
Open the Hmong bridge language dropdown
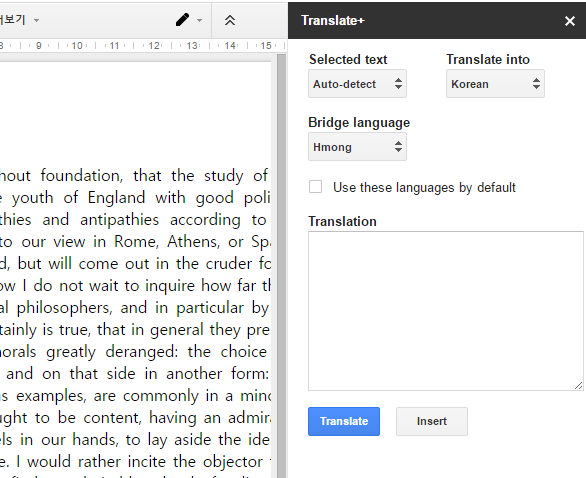tap(357, 147)
